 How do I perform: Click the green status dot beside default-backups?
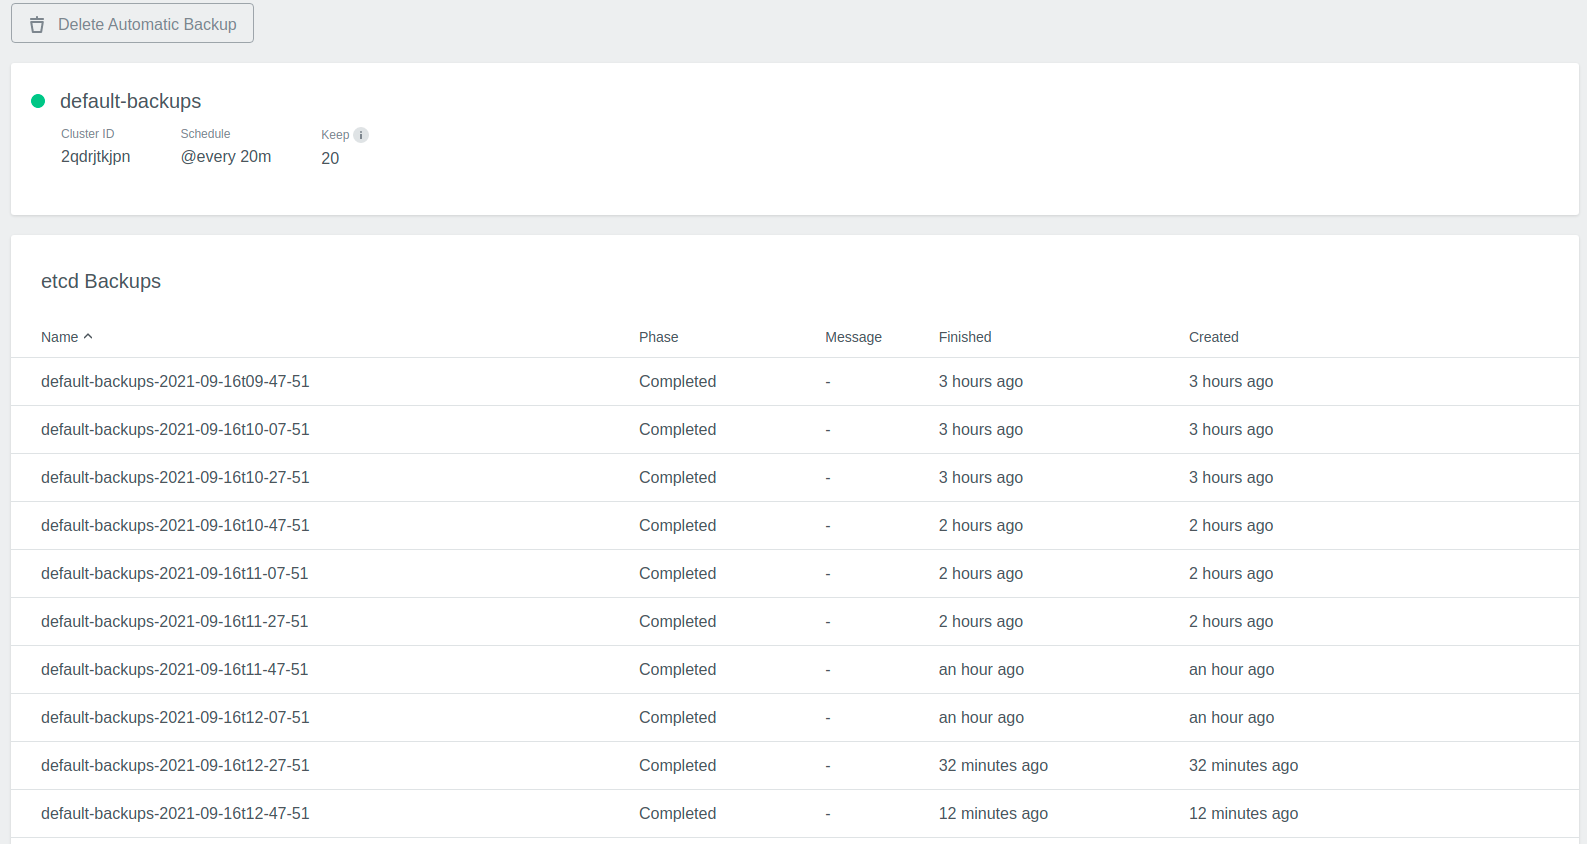click(x=38, y=101)
